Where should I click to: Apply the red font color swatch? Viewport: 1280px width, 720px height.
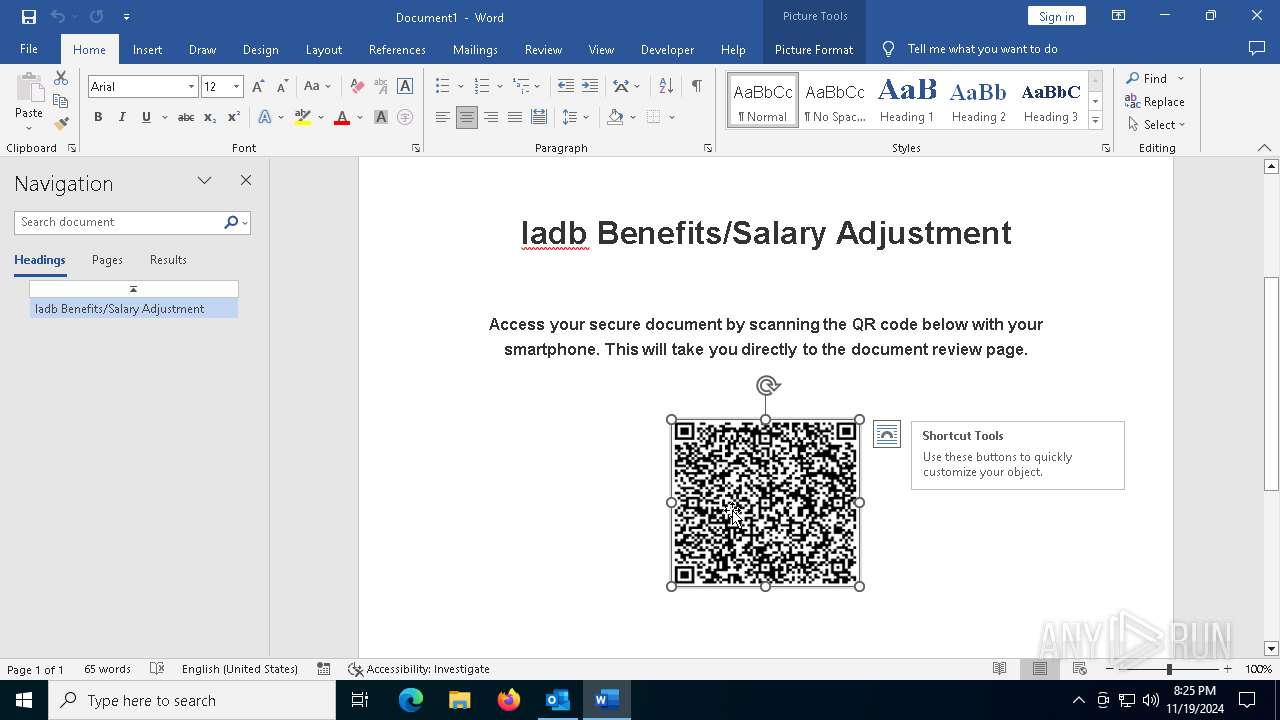(342, 117)
